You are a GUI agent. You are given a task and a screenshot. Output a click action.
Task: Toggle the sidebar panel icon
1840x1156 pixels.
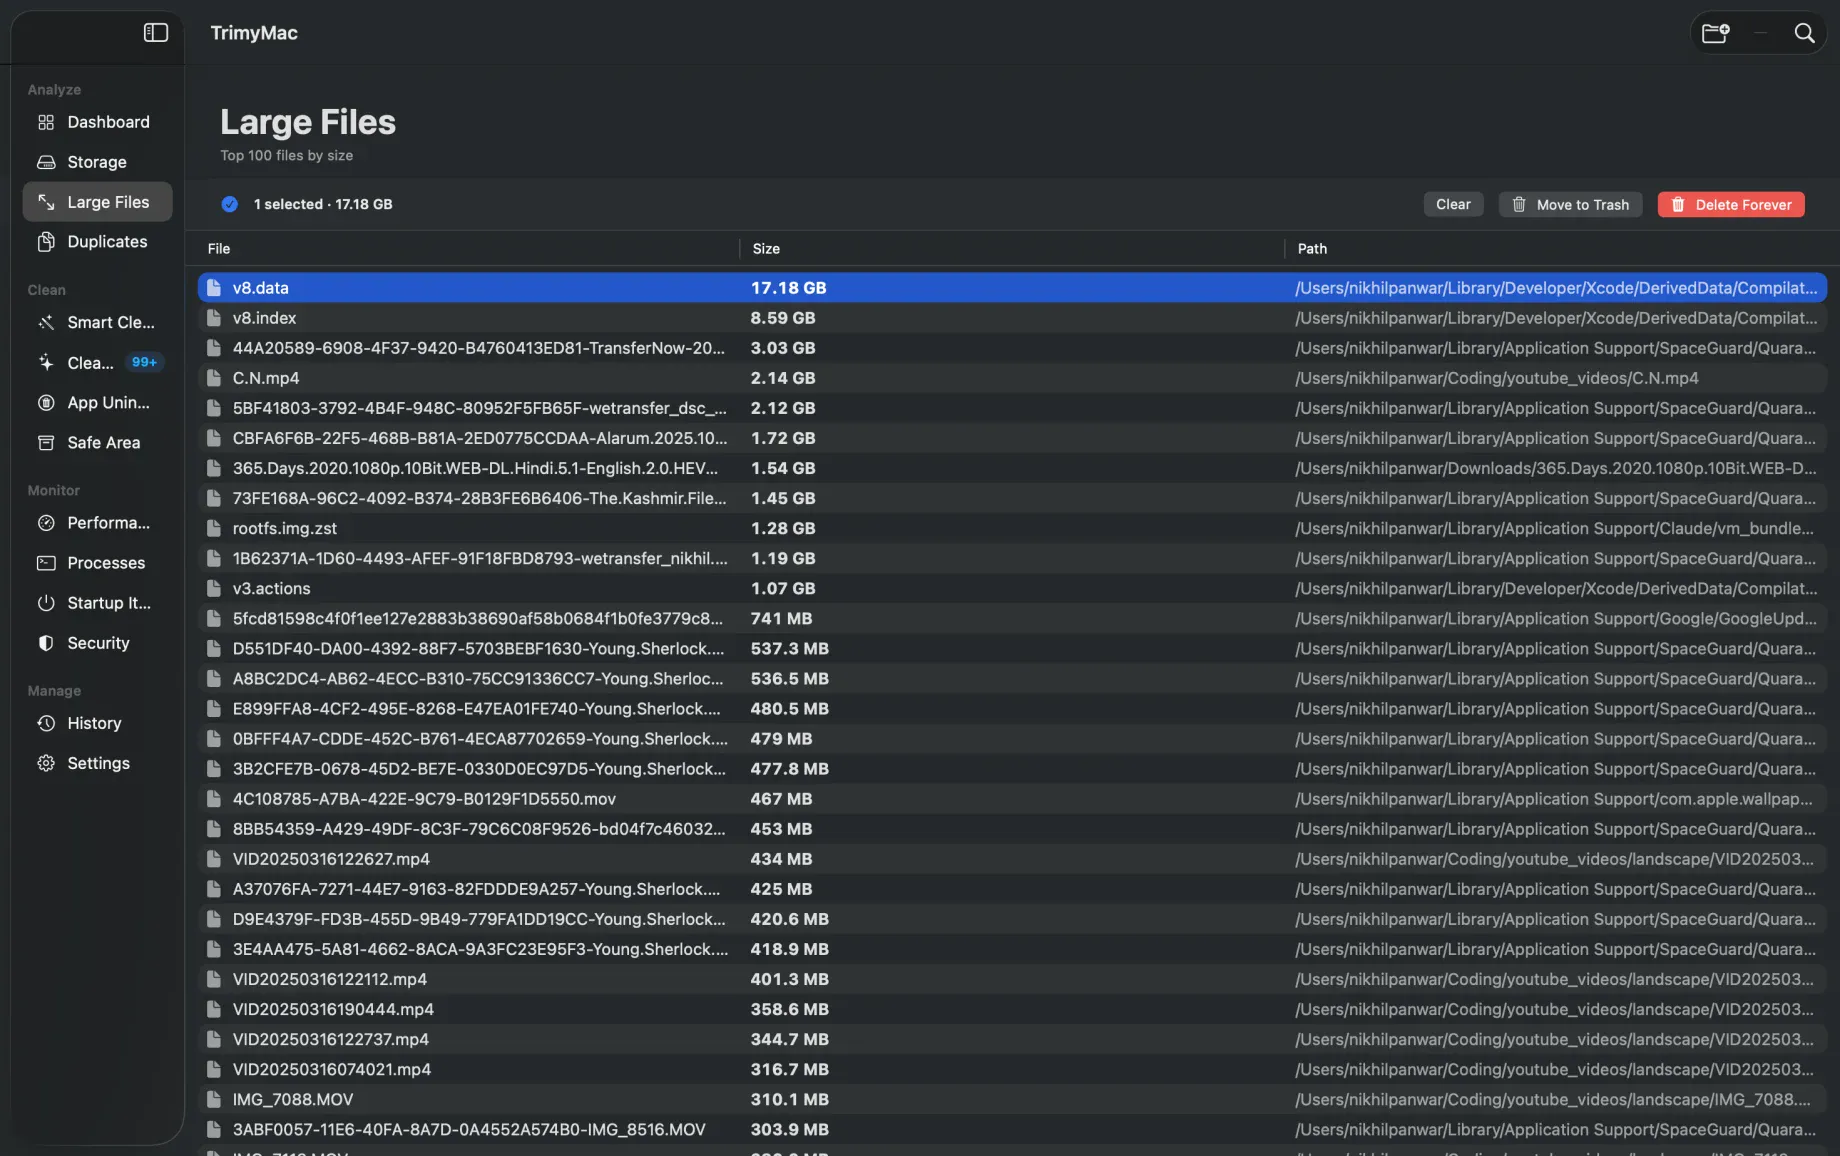pyautogui.click(x=156, y=33)
